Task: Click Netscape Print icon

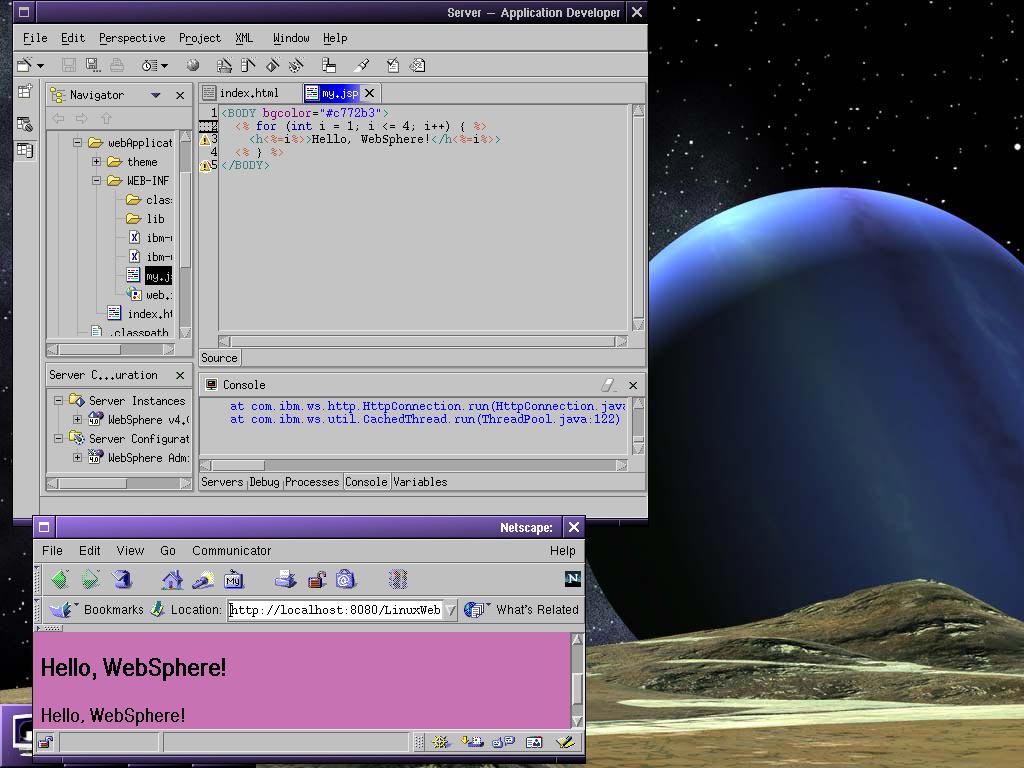Action: click(285, 579)
